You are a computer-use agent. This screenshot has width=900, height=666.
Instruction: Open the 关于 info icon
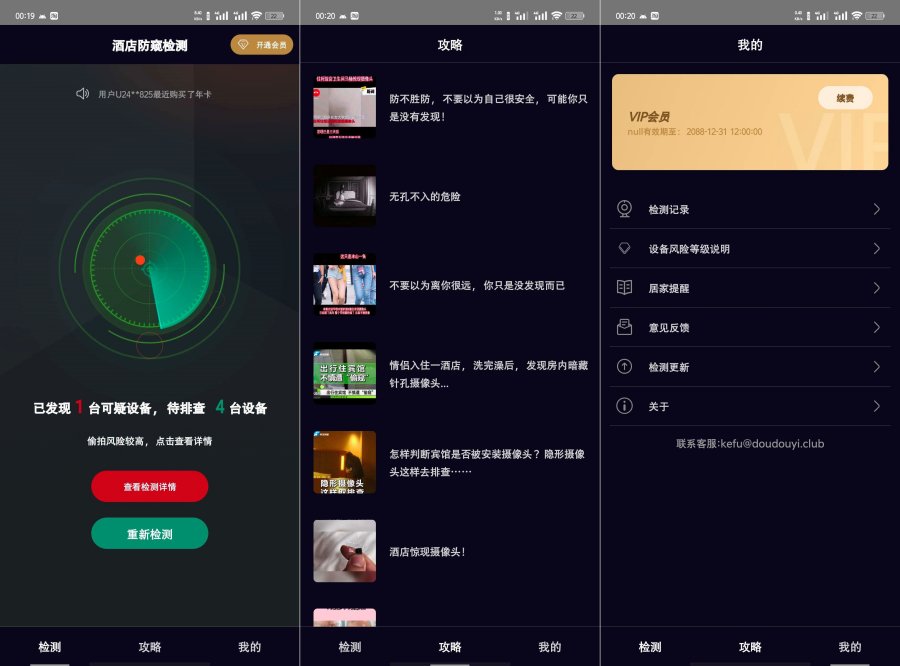click(x=623, y=407)
